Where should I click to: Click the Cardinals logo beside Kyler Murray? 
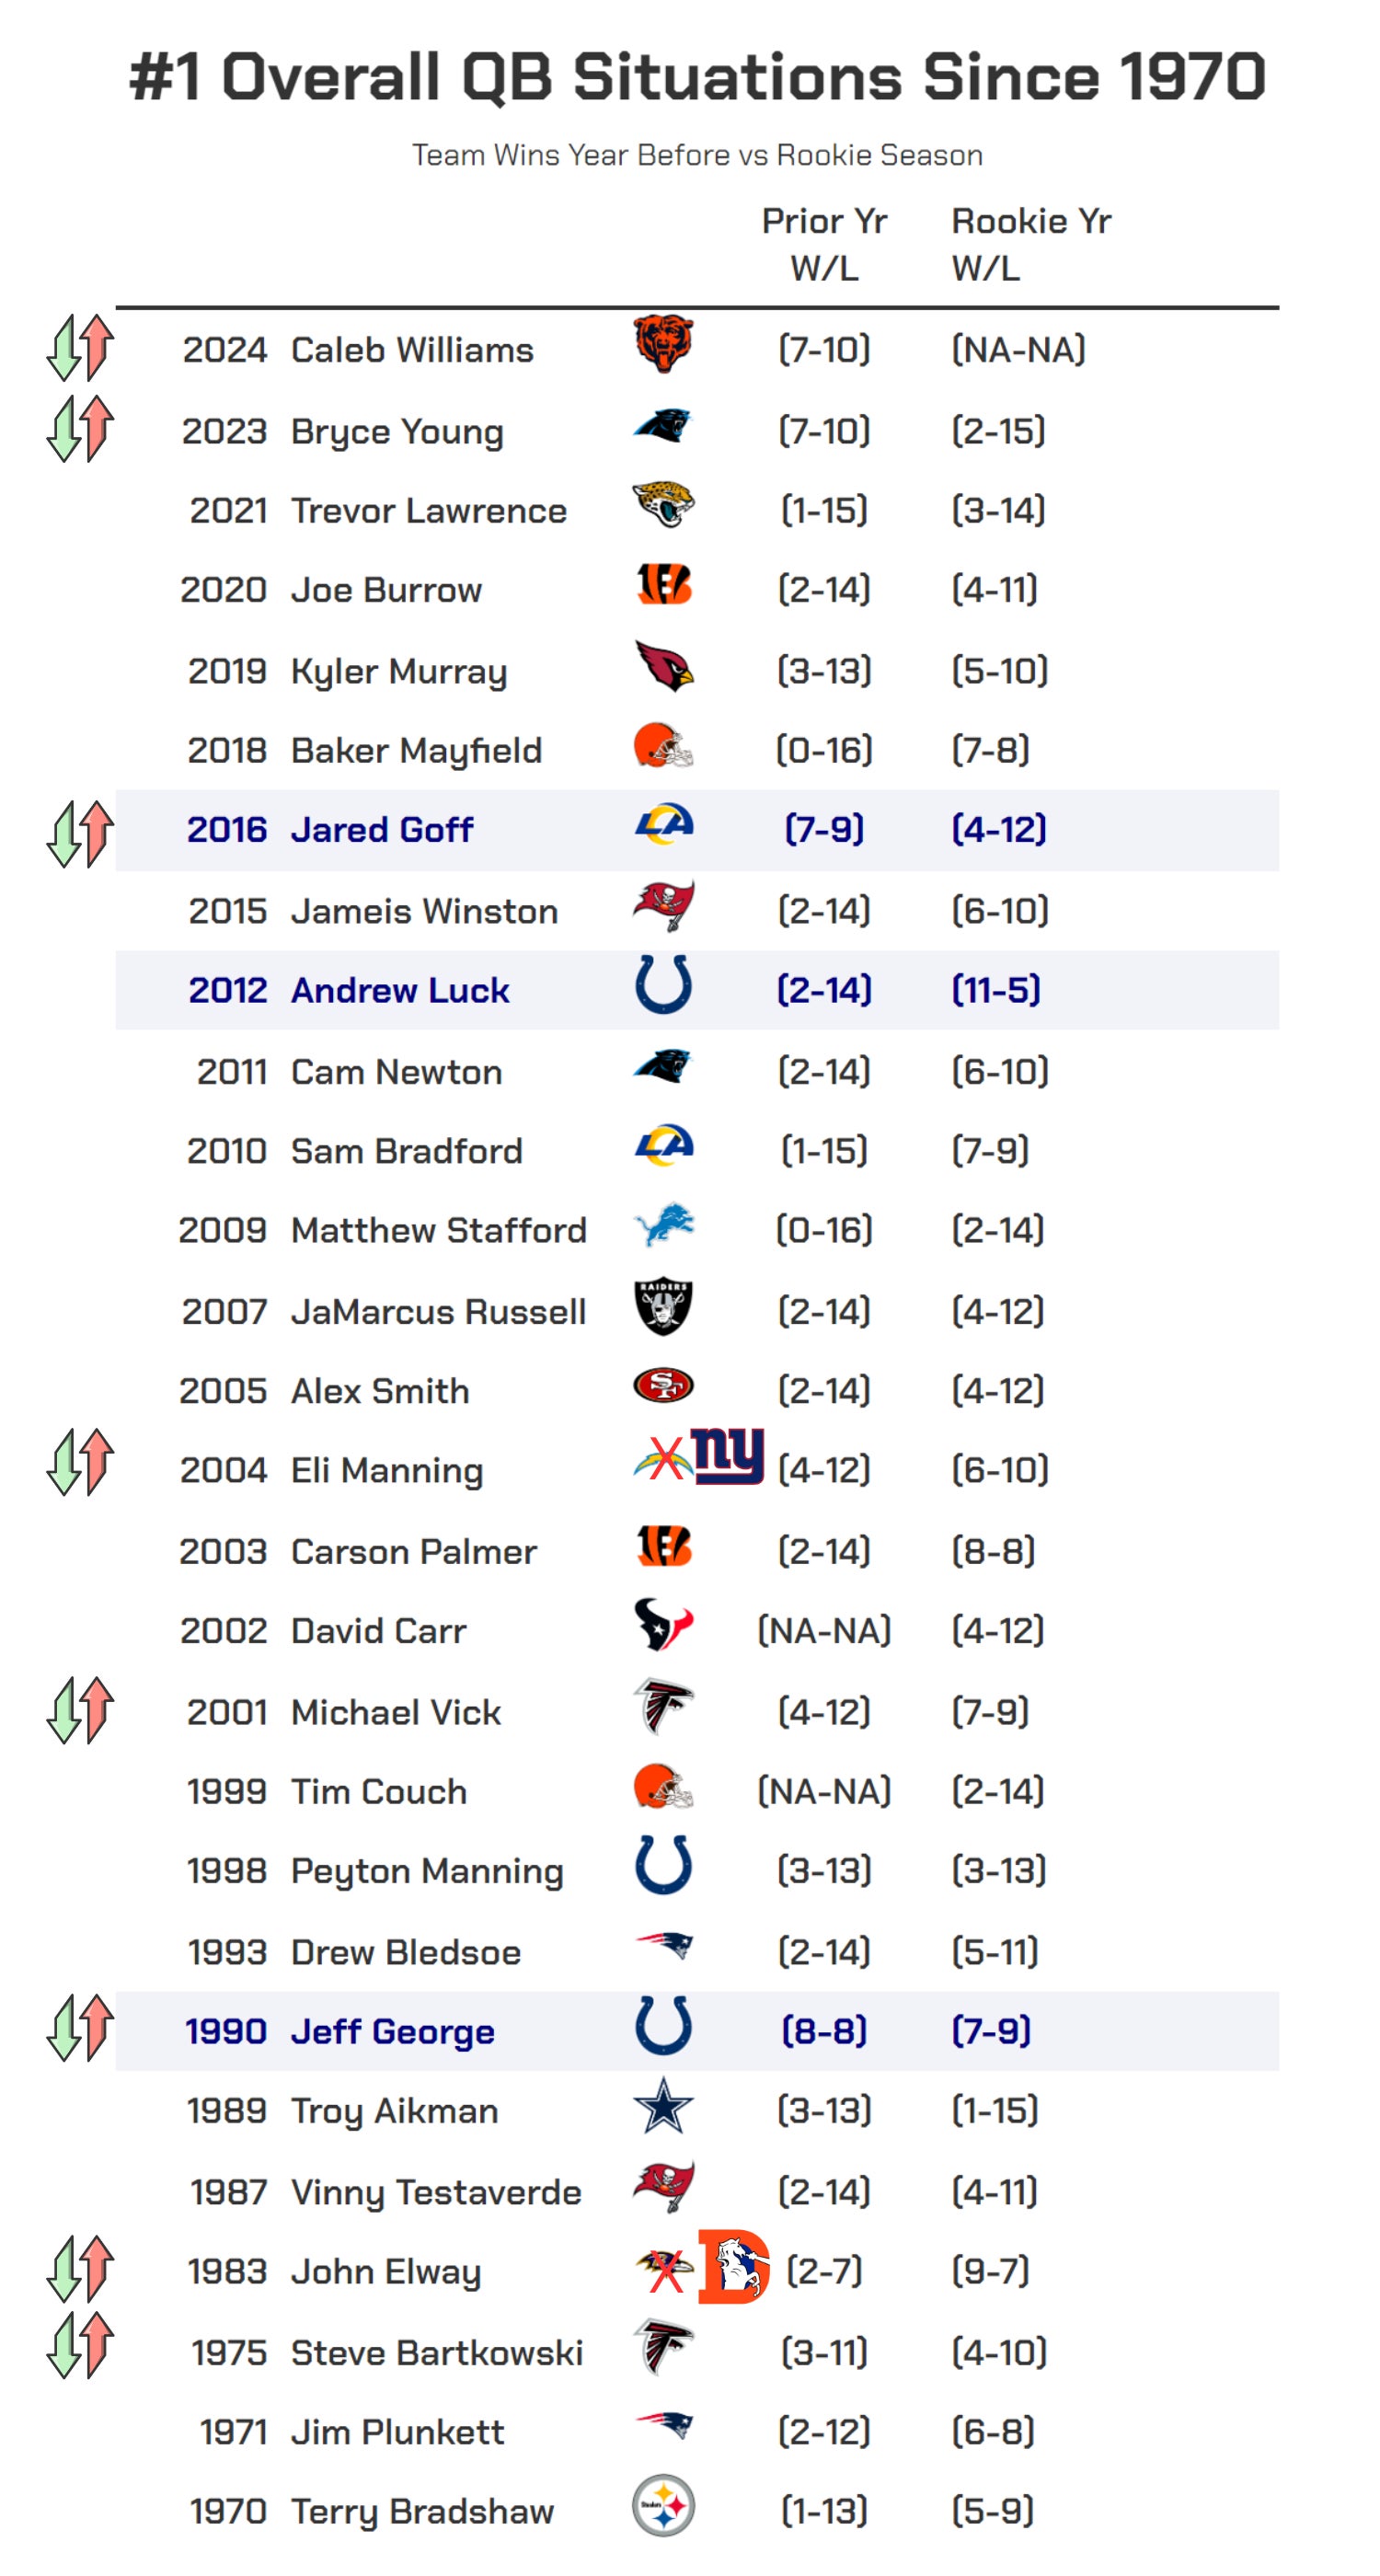point(663,666)
